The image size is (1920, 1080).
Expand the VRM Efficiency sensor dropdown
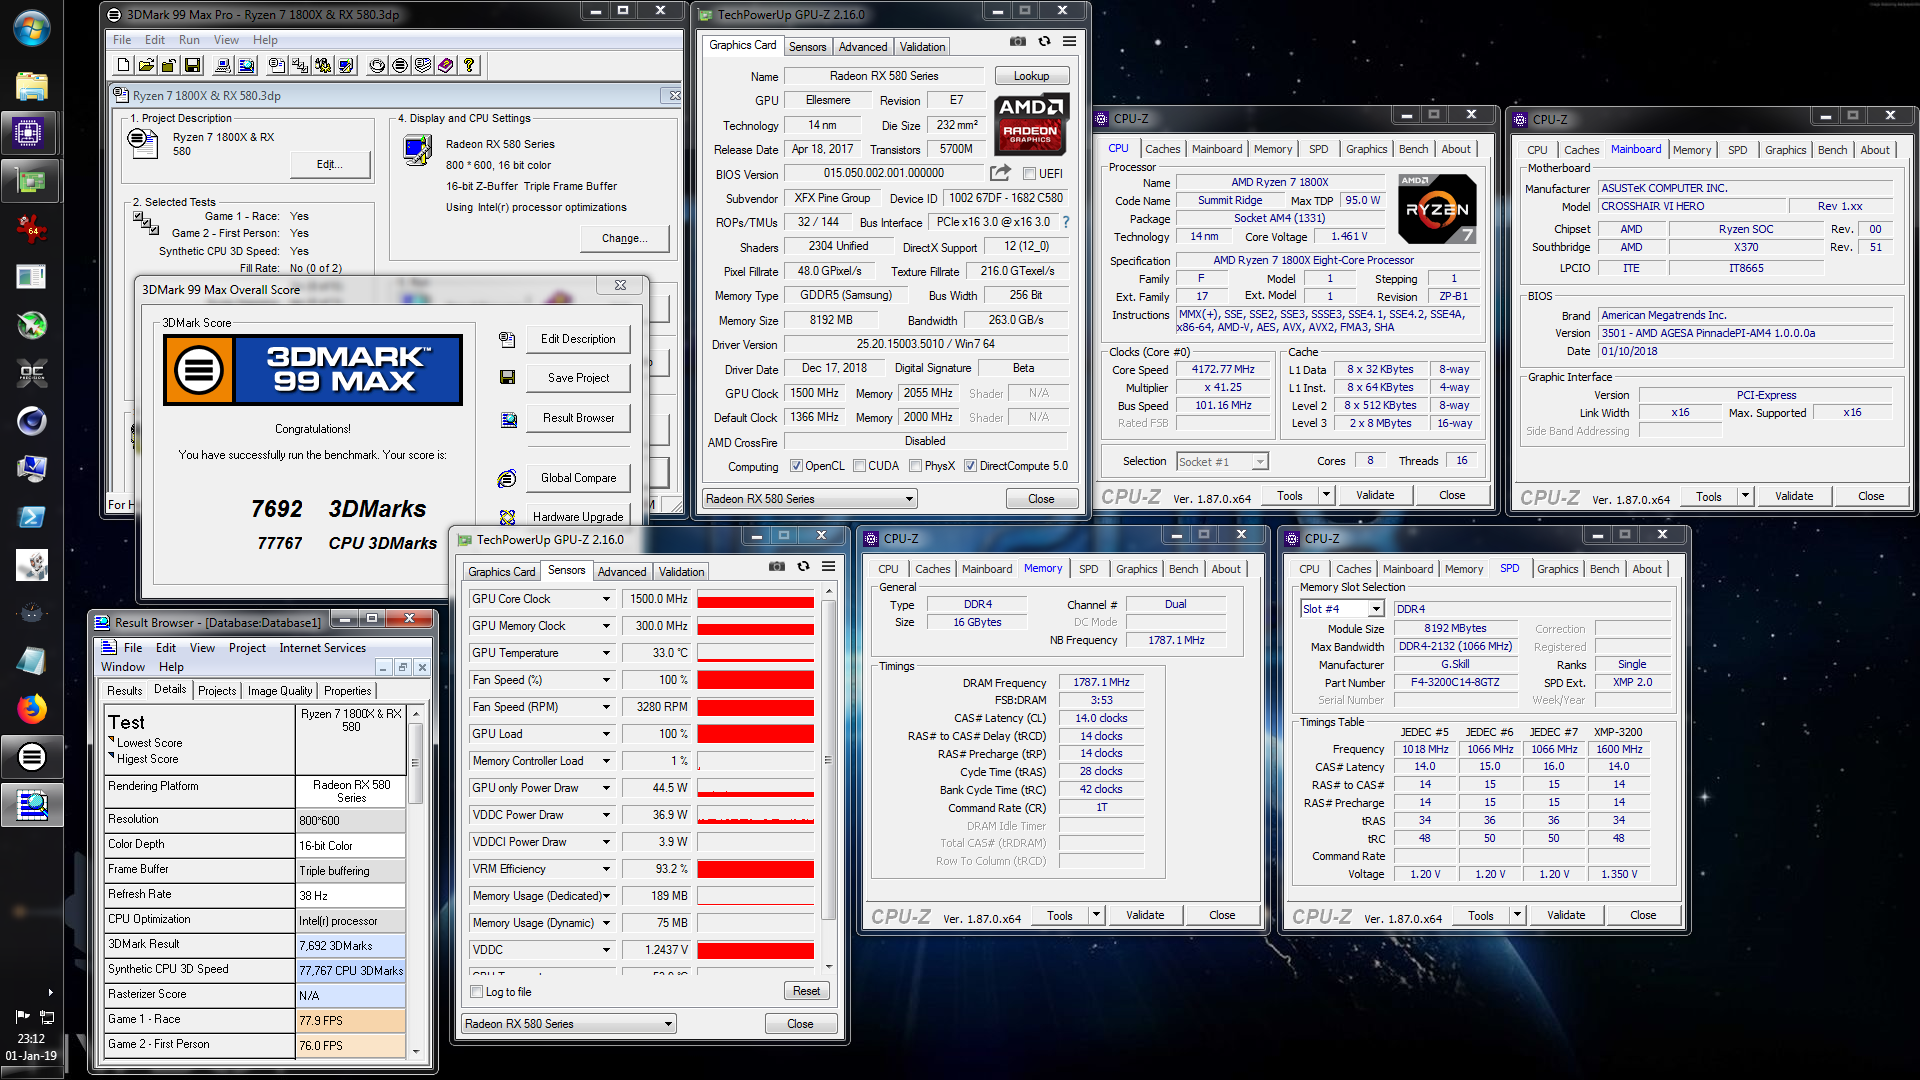click(606, 869)
